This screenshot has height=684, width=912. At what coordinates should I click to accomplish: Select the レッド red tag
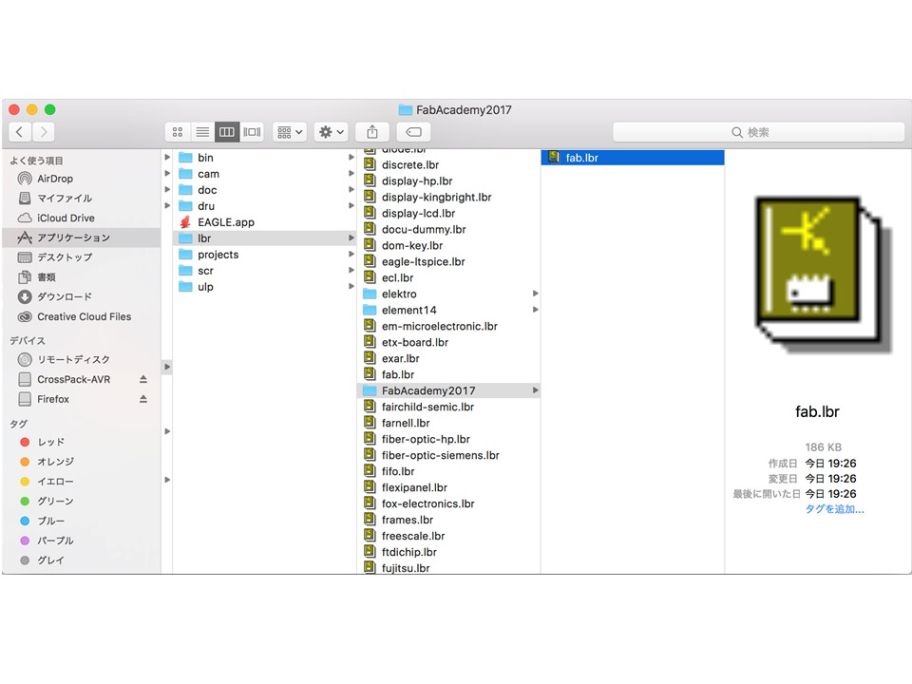tap(81, 442)
